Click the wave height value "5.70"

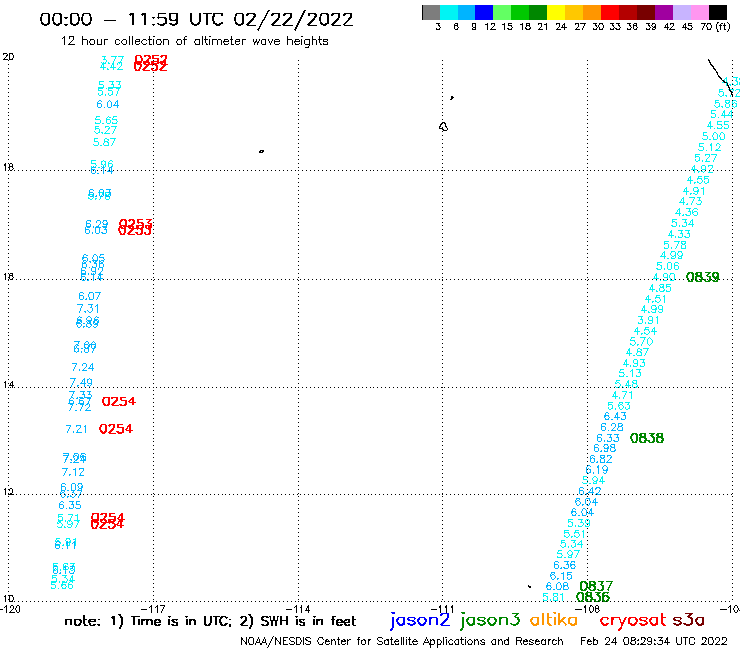click(x=641, y=341)
